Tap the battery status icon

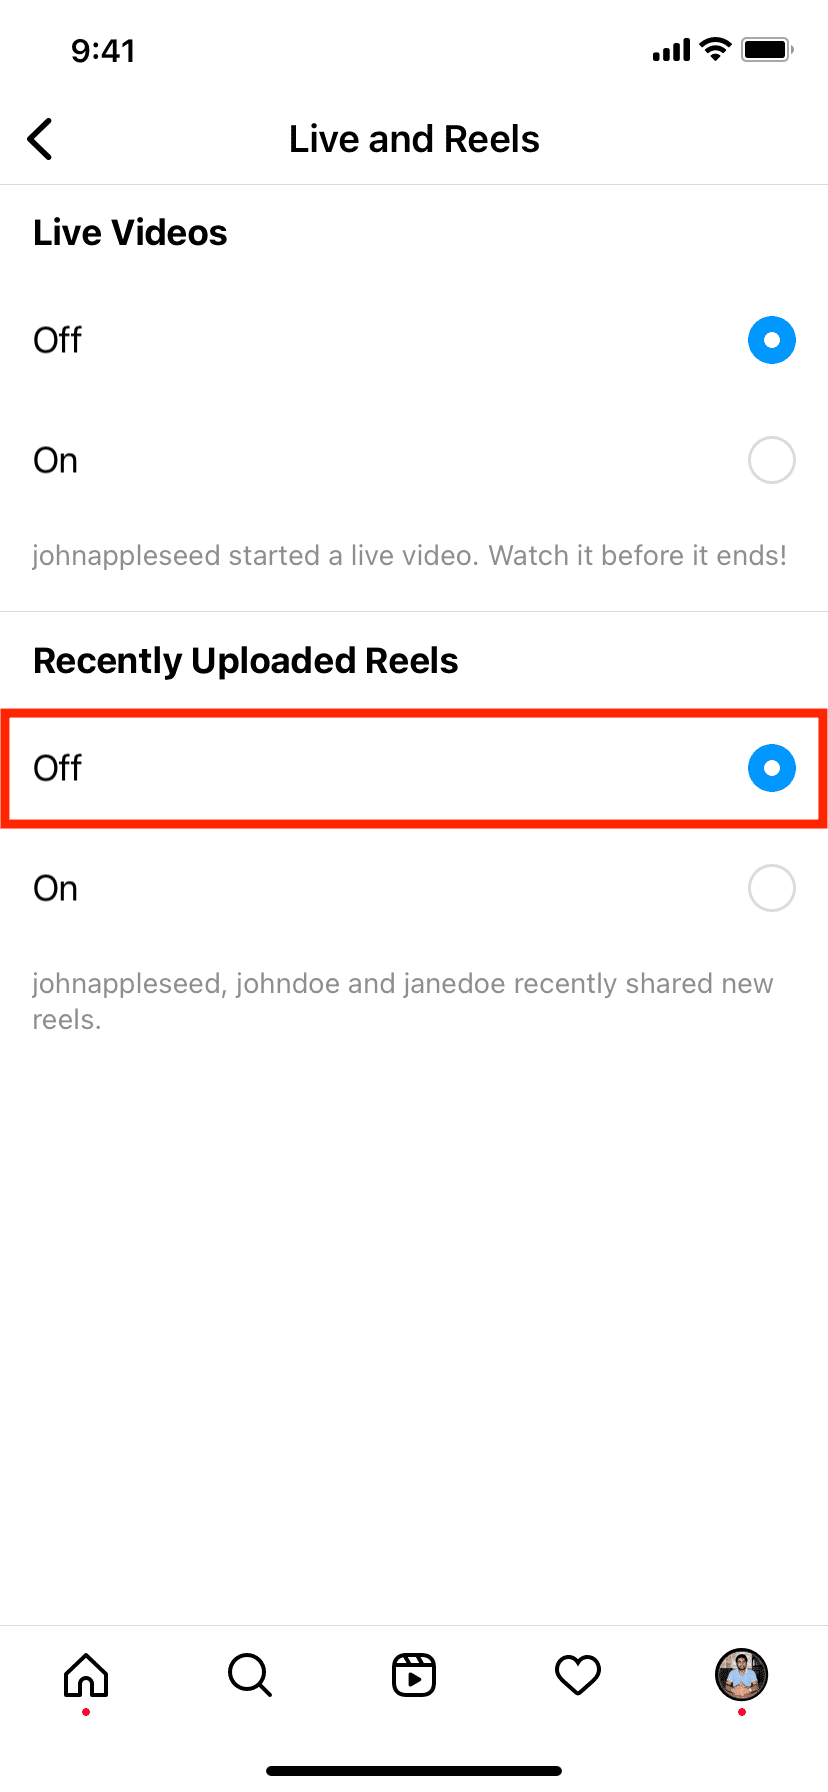click(x=767, y=49)
